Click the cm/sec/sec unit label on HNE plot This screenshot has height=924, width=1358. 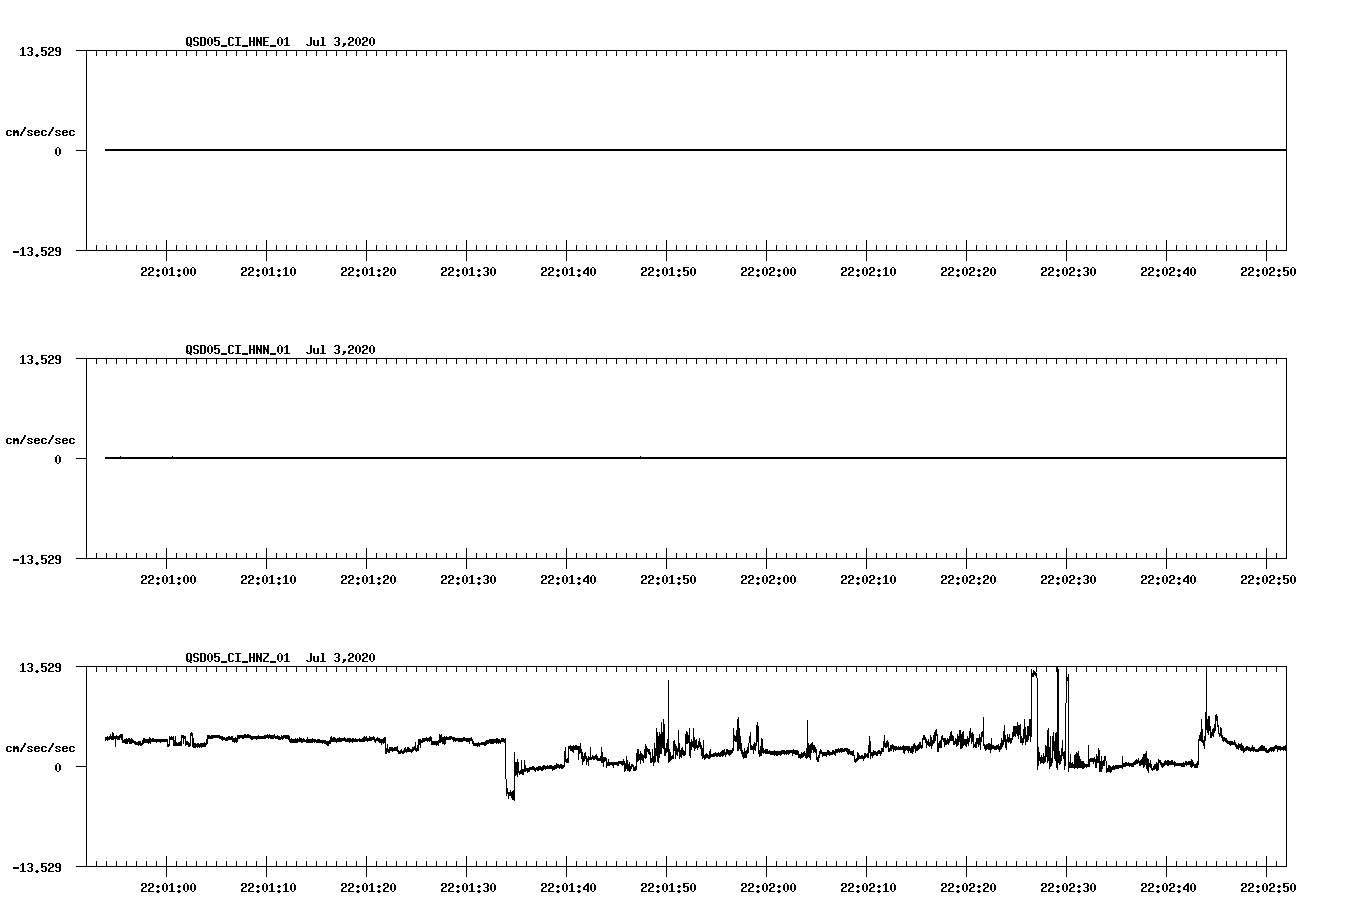tap(40, 132)
